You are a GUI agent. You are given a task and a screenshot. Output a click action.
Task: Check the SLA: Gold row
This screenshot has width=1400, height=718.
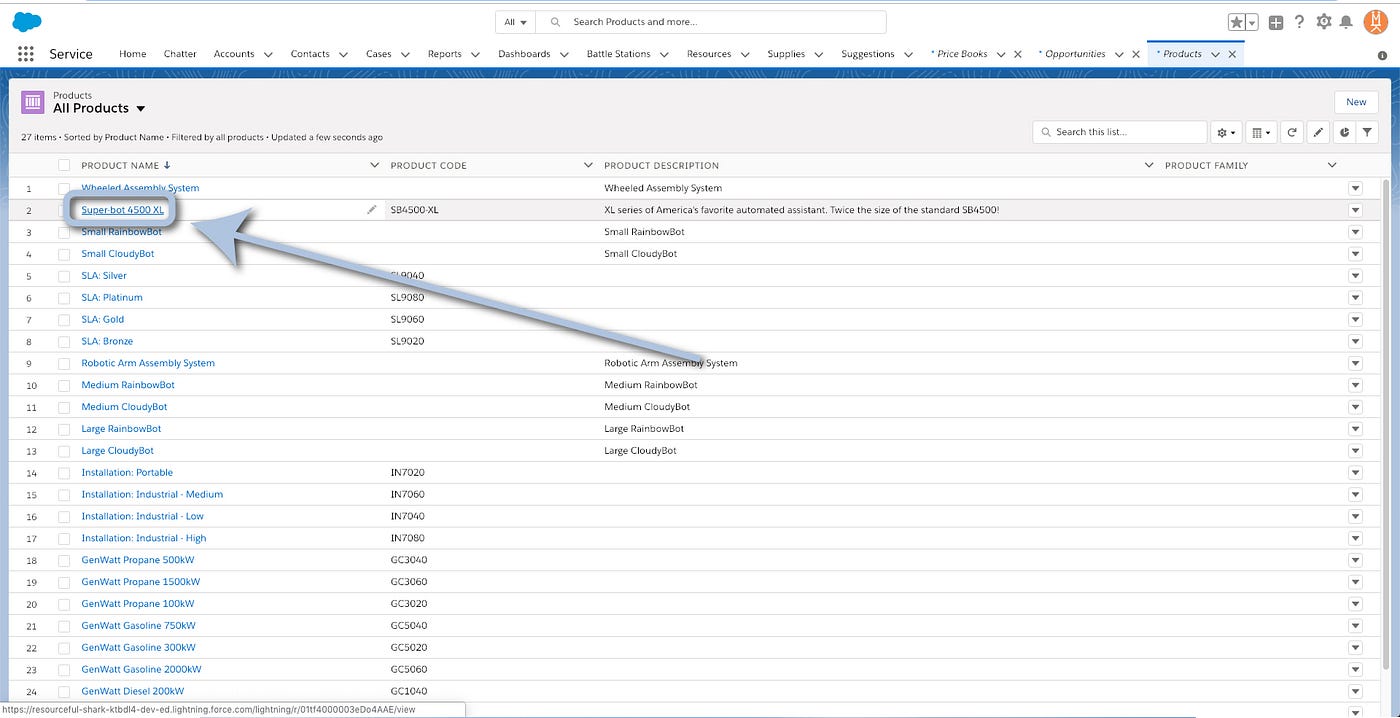pyautogui.click(x=64, y=320)
